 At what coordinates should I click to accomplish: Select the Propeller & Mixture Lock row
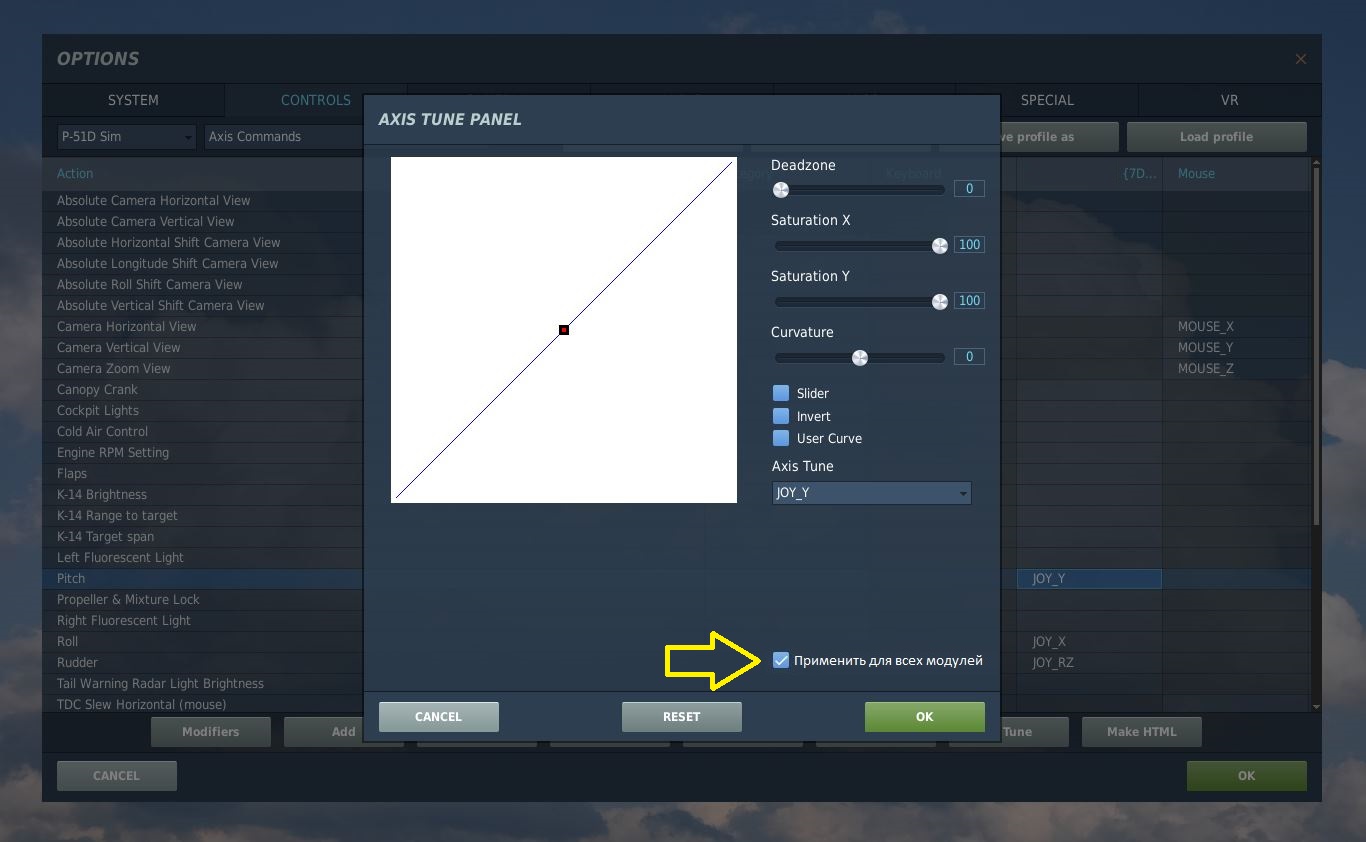pyautogui.click(x=202, y=599)
